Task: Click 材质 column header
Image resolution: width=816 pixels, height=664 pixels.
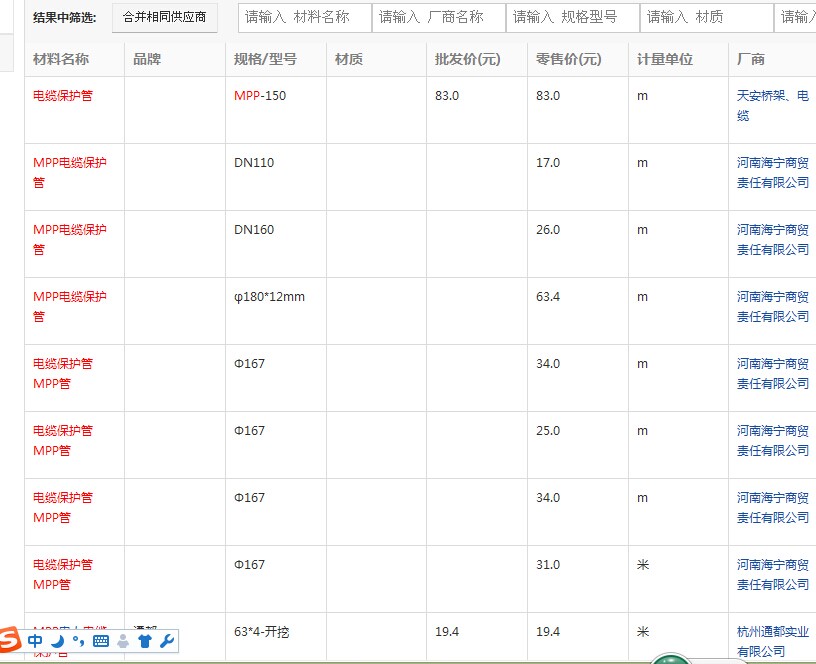Action: coord(349,59)
